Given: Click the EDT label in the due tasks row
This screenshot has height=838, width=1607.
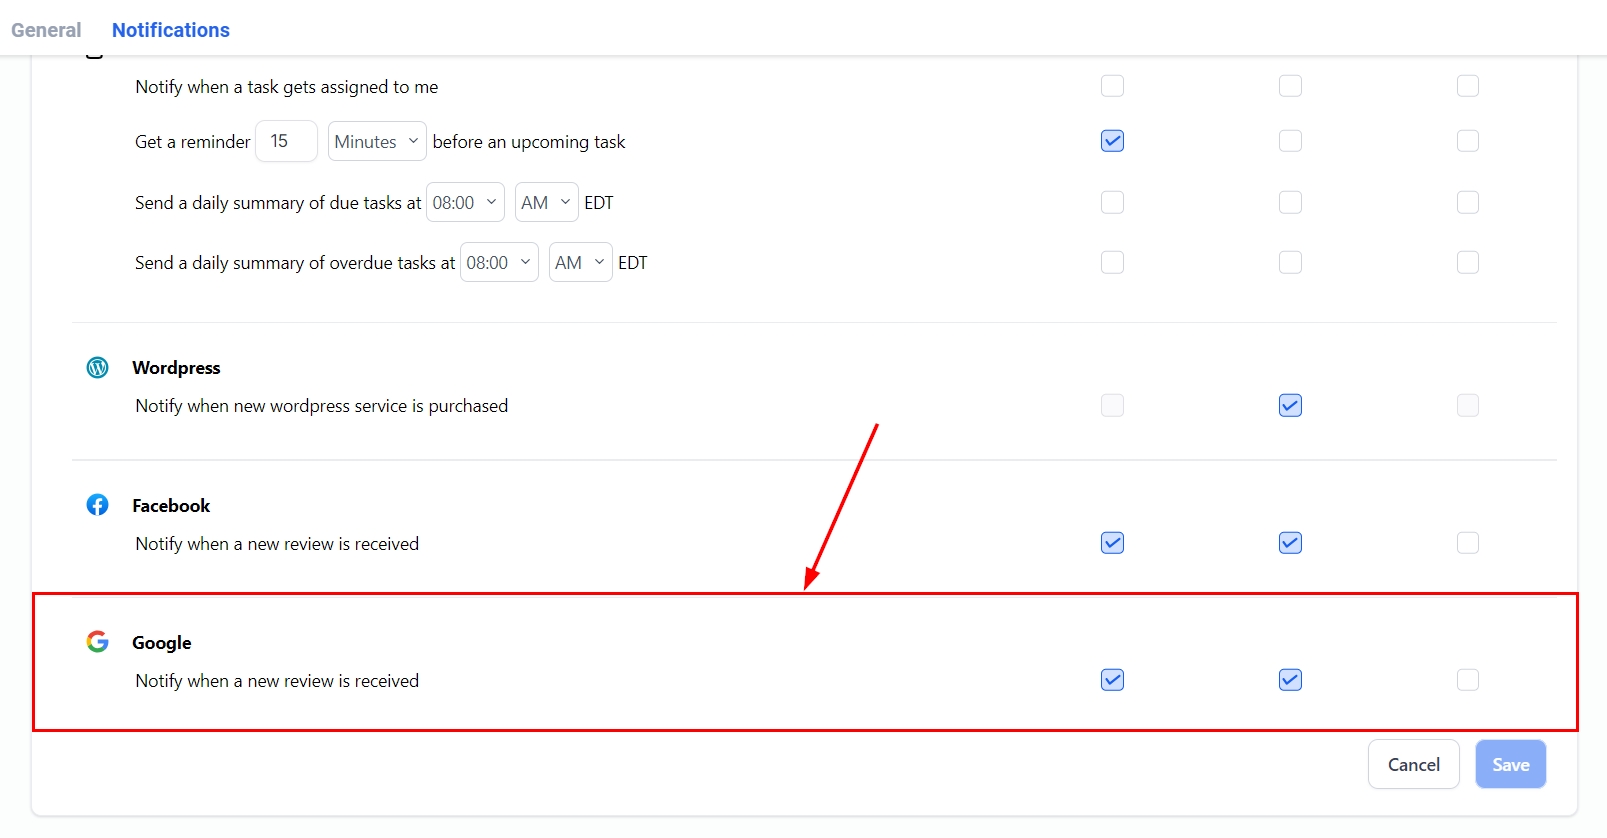Looking at the screenshot, I should click(599, 203).
